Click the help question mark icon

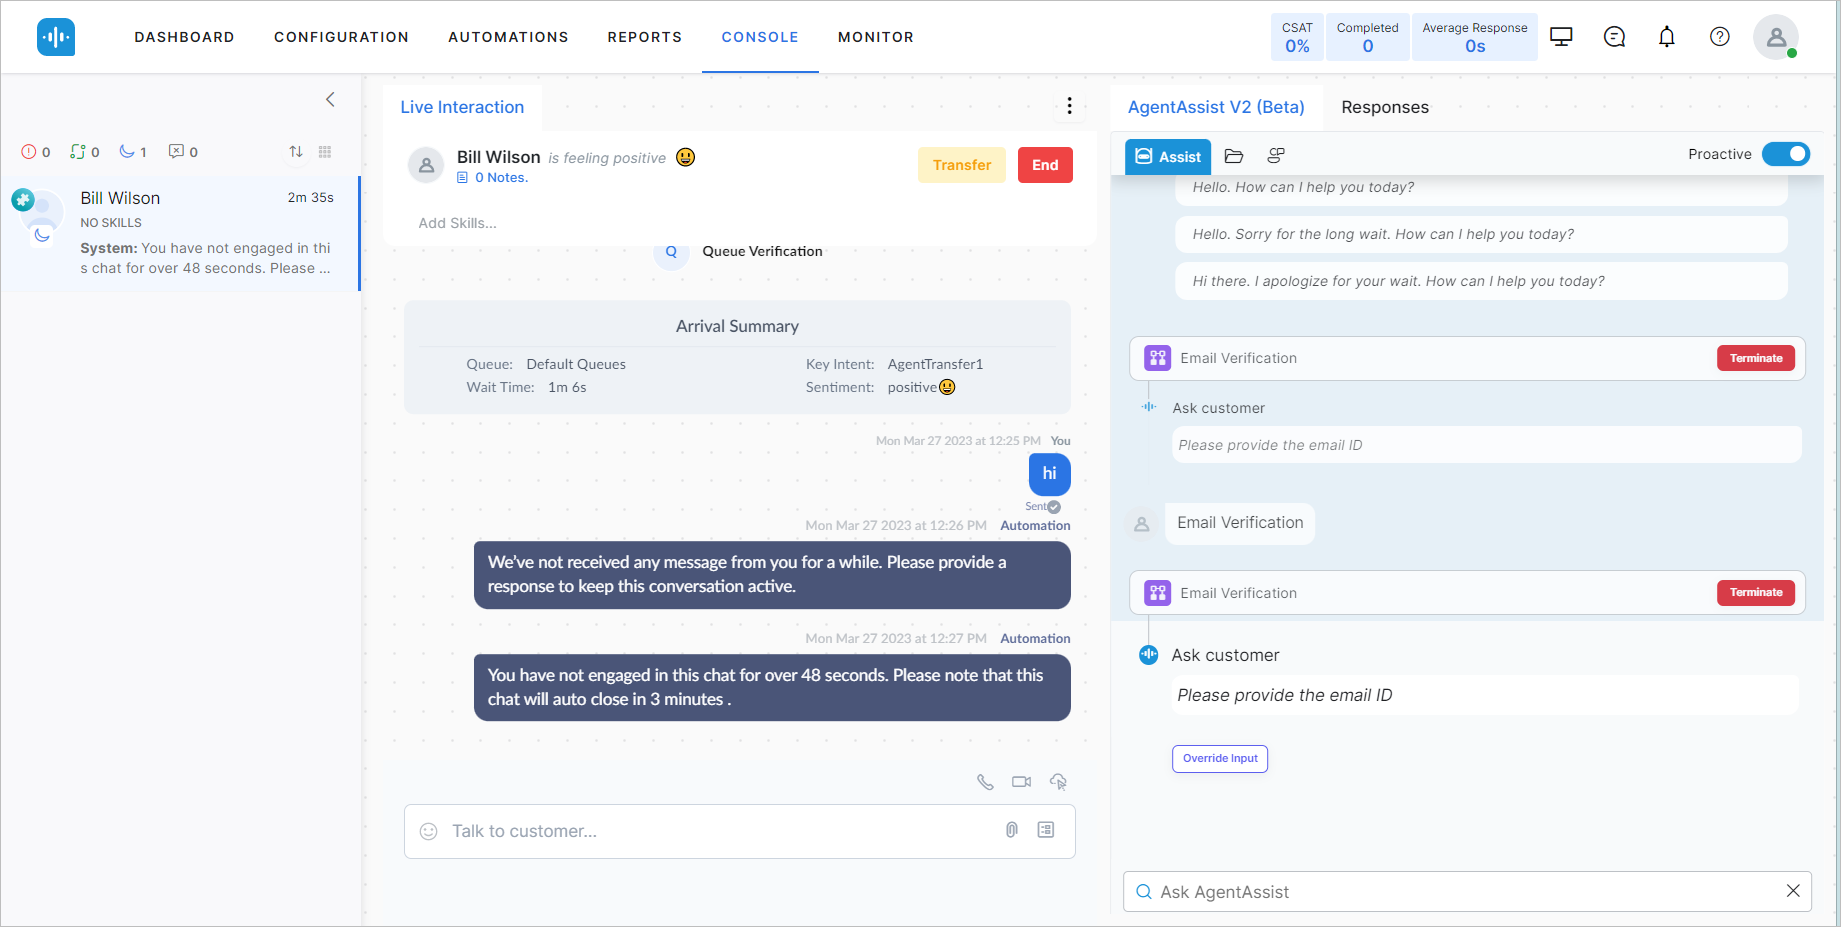point(1720,36)
